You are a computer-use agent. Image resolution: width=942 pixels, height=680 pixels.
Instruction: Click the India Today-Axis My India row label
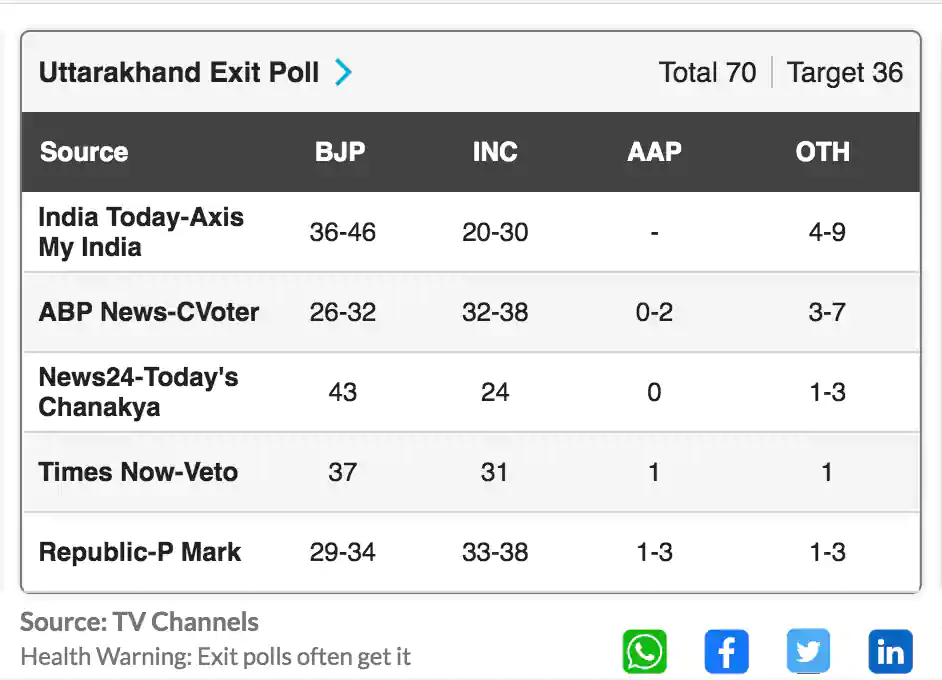coord(141,232)
